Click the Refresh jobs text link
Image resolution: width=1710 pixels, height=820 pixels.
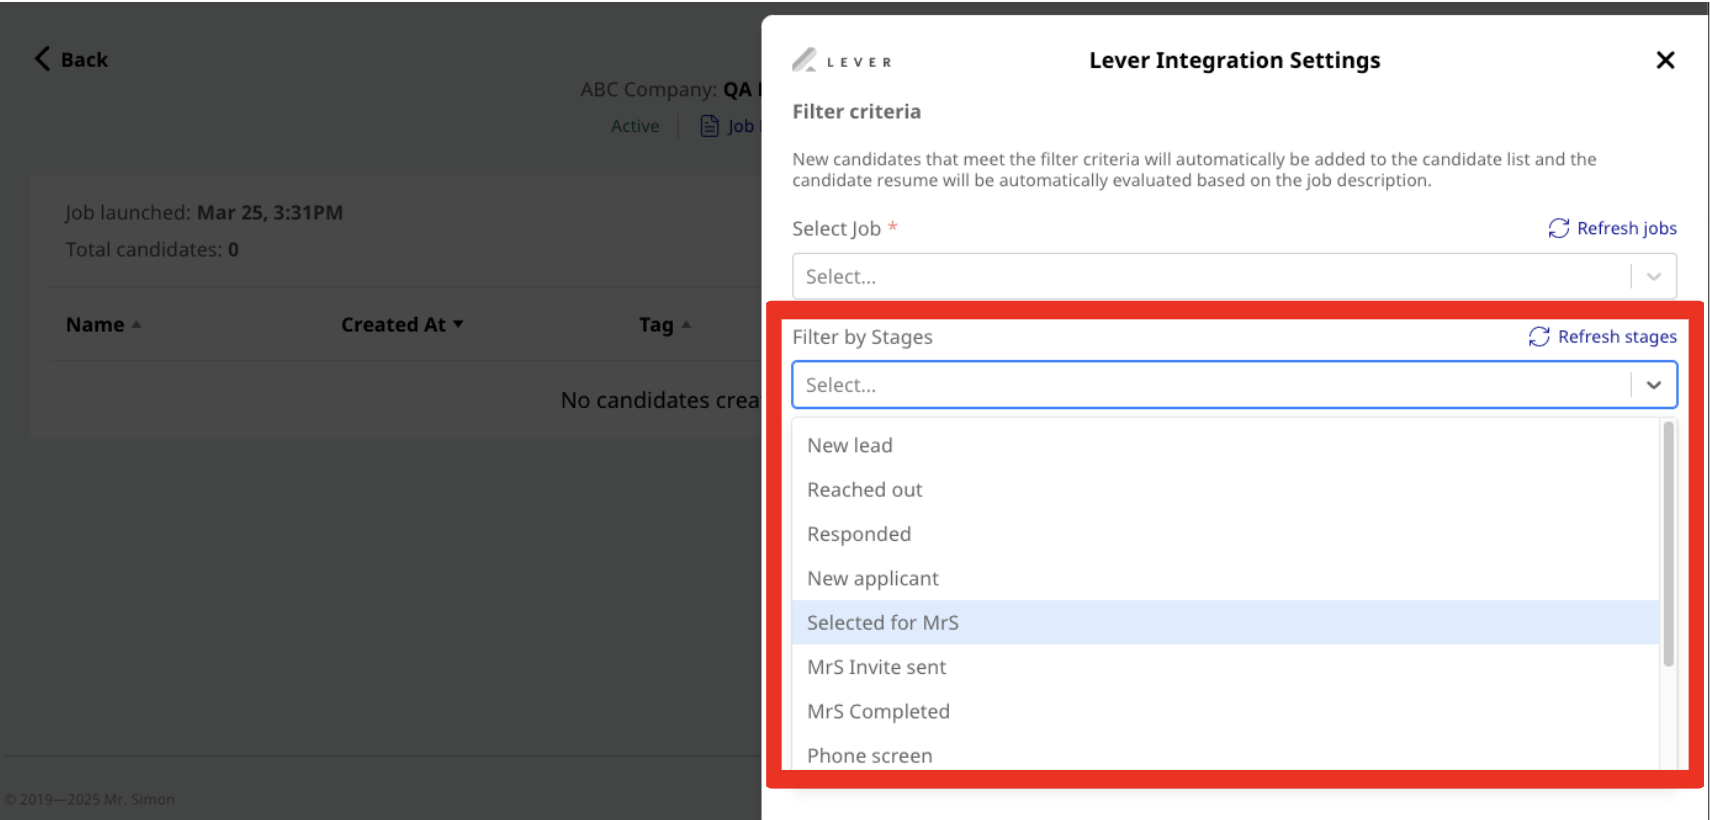coord(1626,228)
